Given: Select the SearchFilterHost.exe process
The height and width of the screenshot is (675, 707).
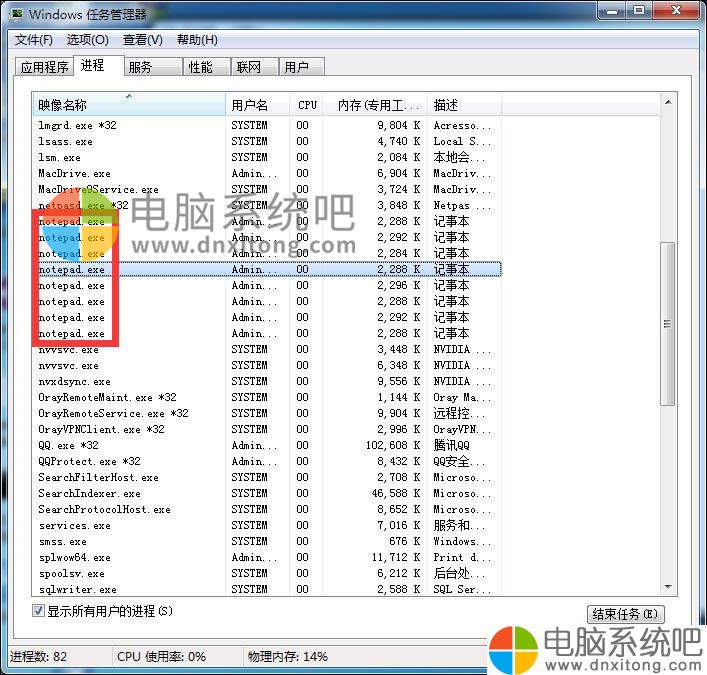Looking at the screenshot, I should [266, 478].
